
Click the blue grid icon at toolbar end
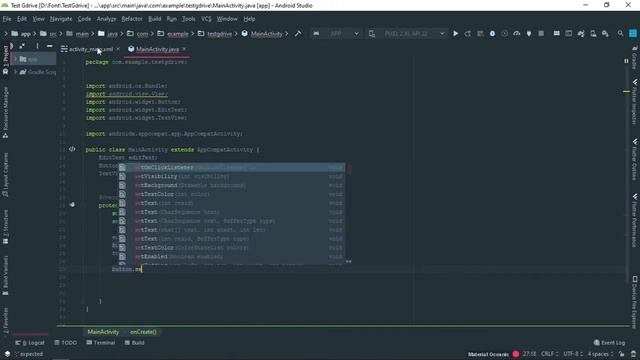click(633, 33)
